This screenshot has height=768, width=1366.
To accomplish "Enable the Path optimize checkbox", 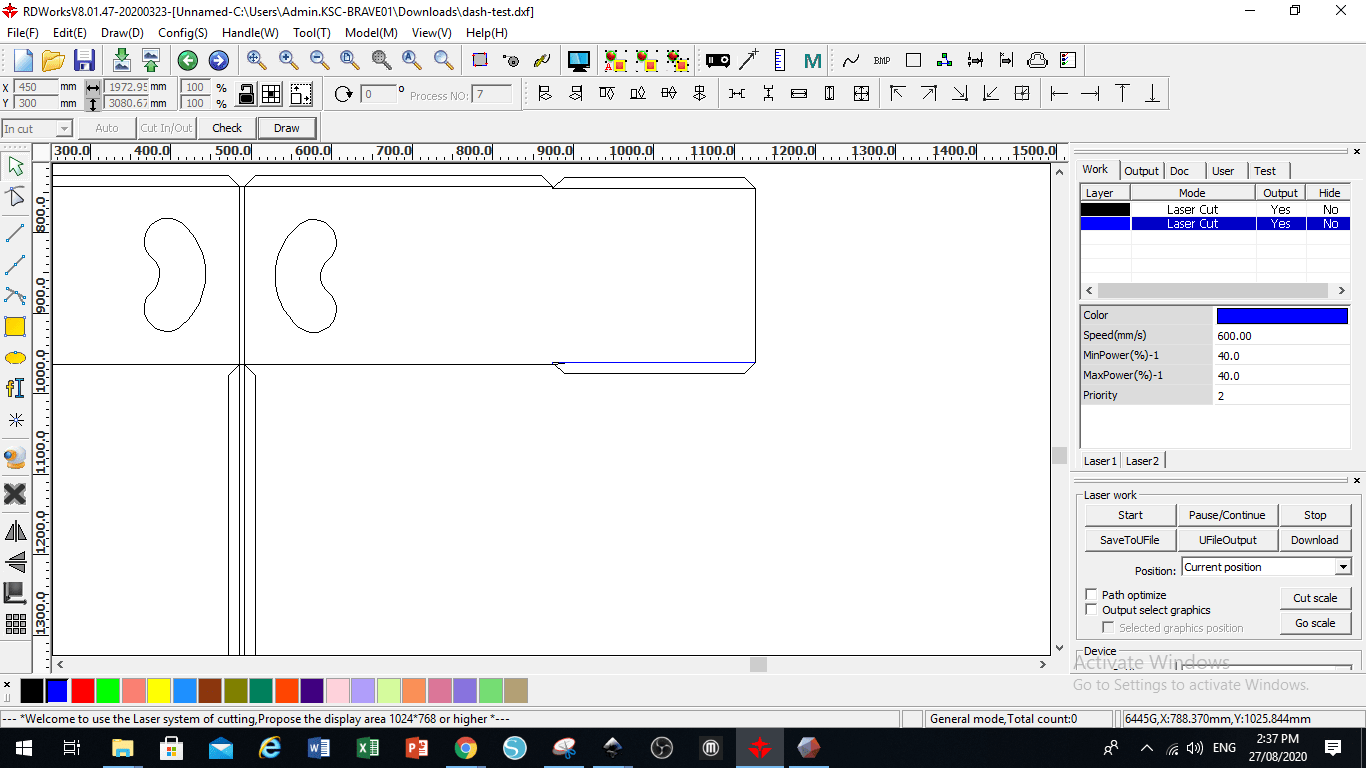I will point(1091,595).
